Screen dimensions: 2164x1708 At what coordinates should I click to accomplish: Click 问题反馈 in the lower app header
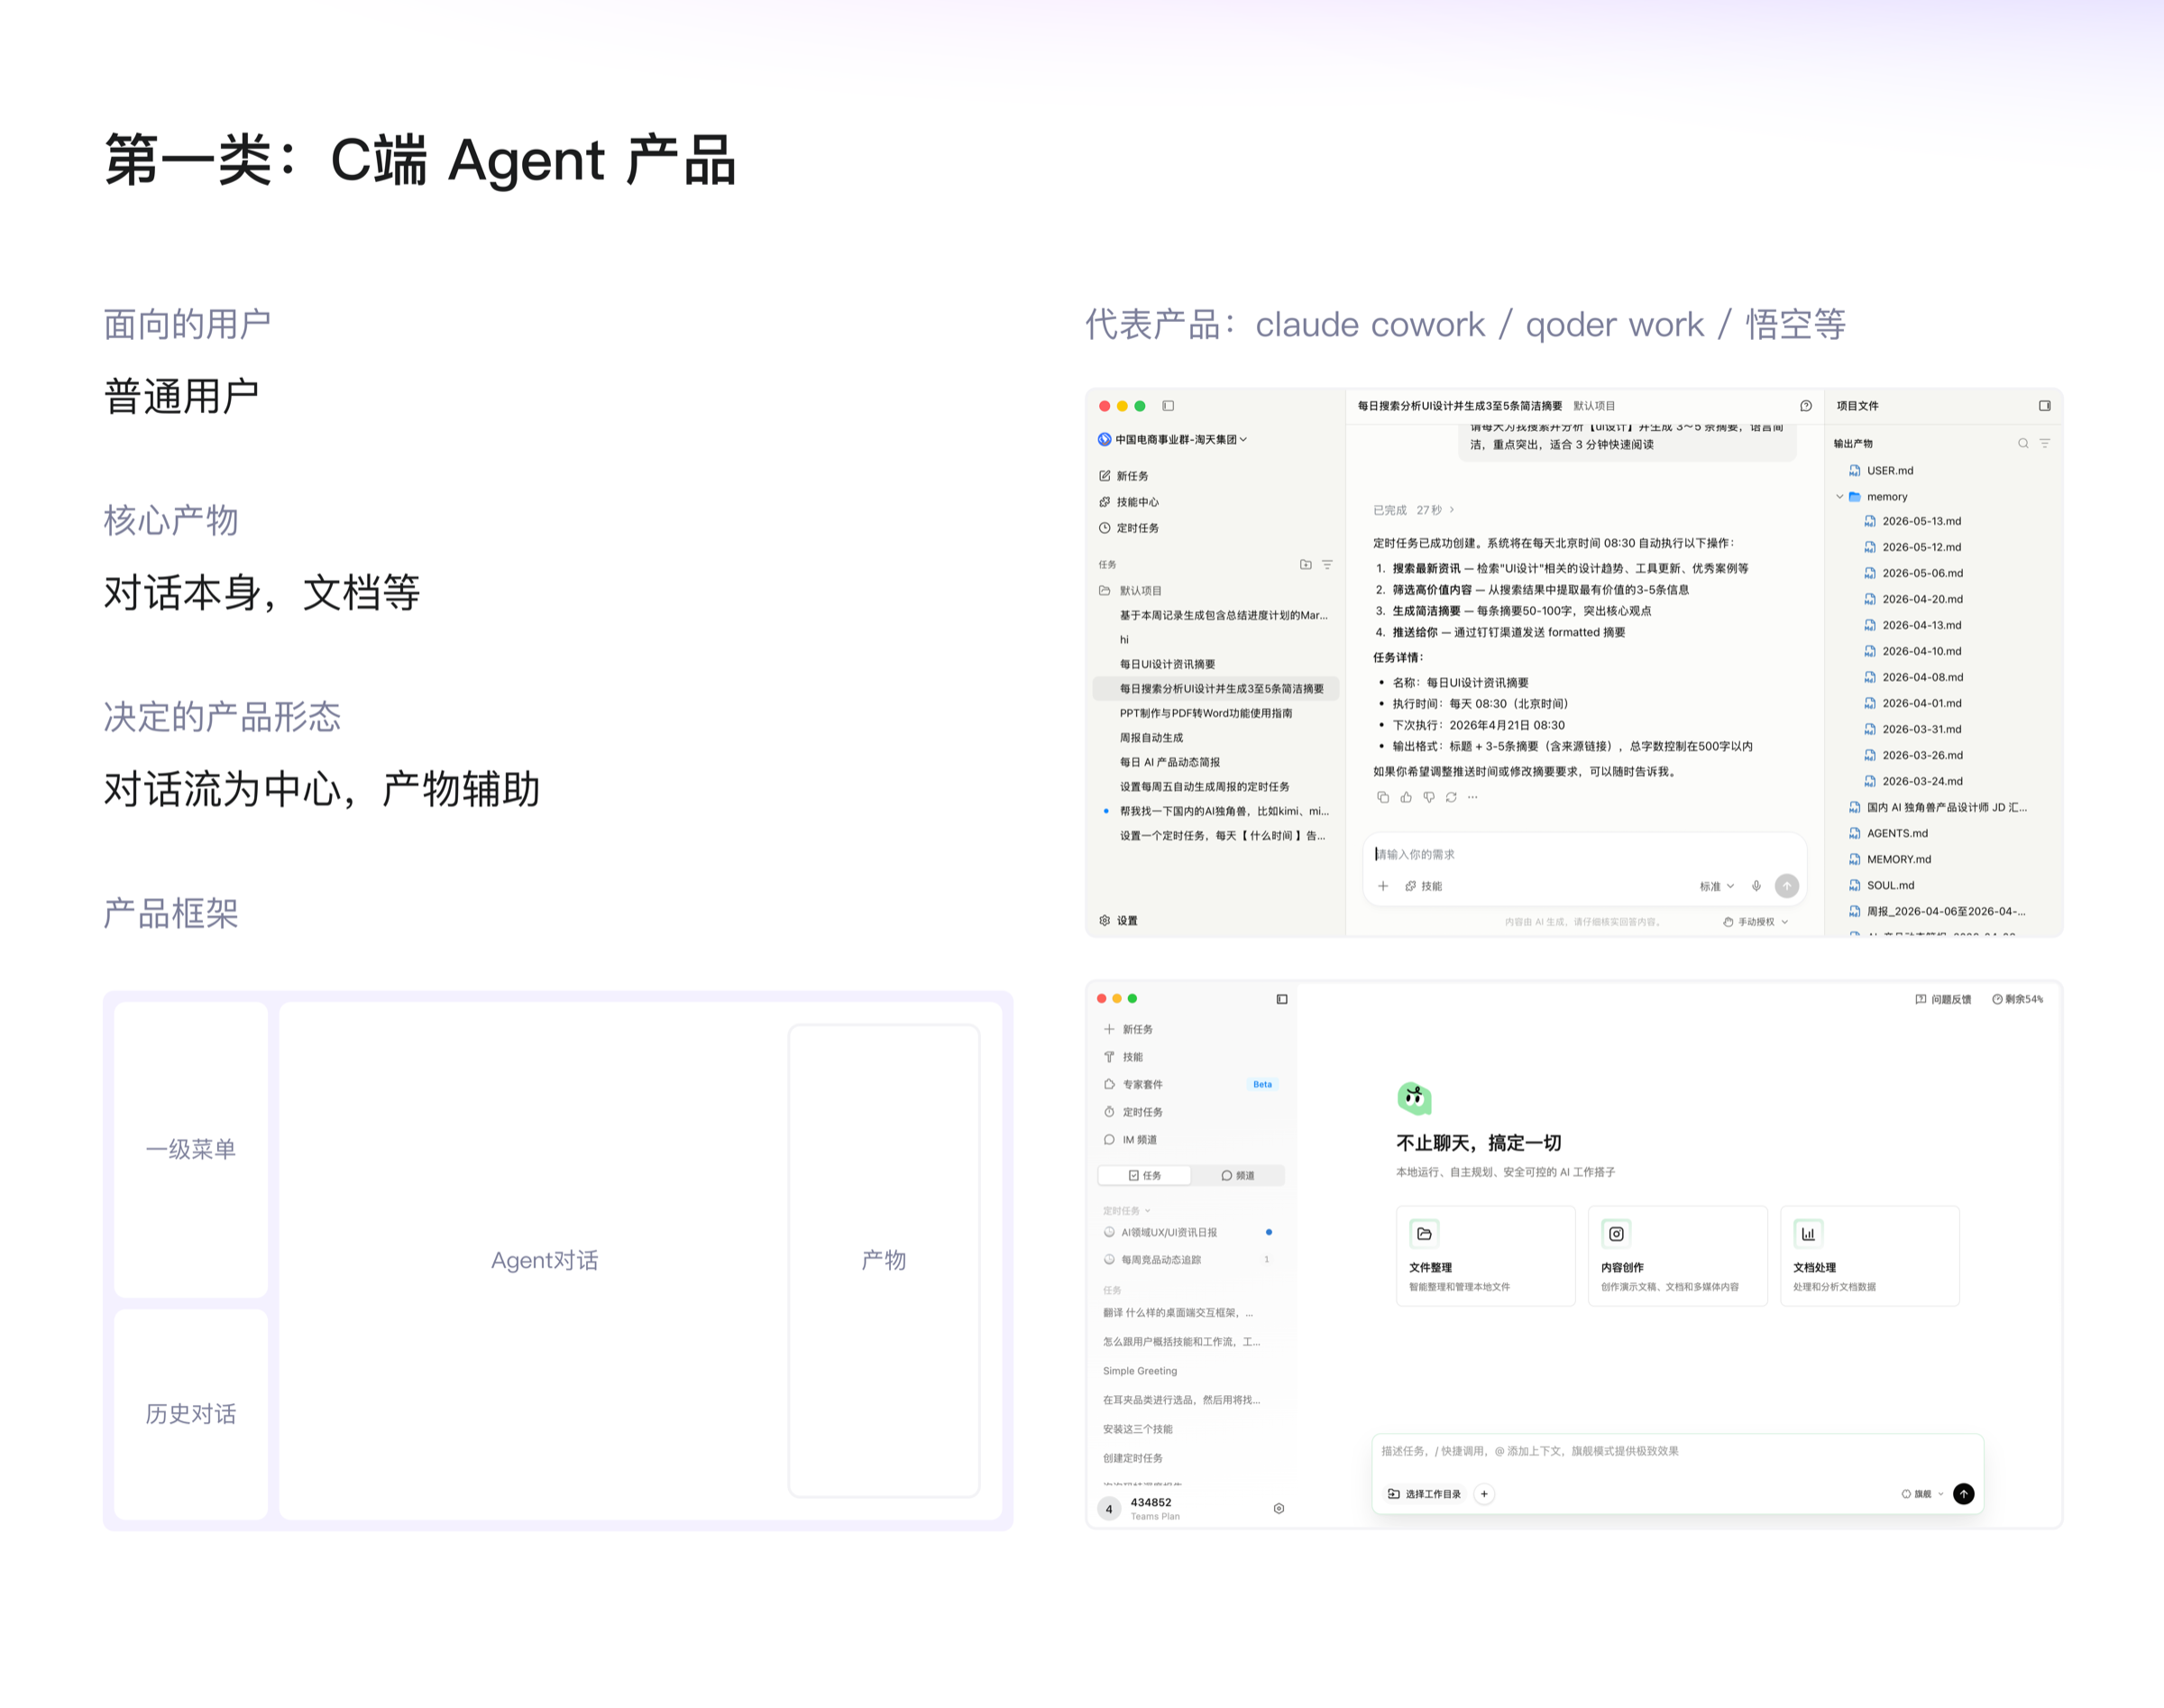pyautogui.click(x=1943, y=999)
